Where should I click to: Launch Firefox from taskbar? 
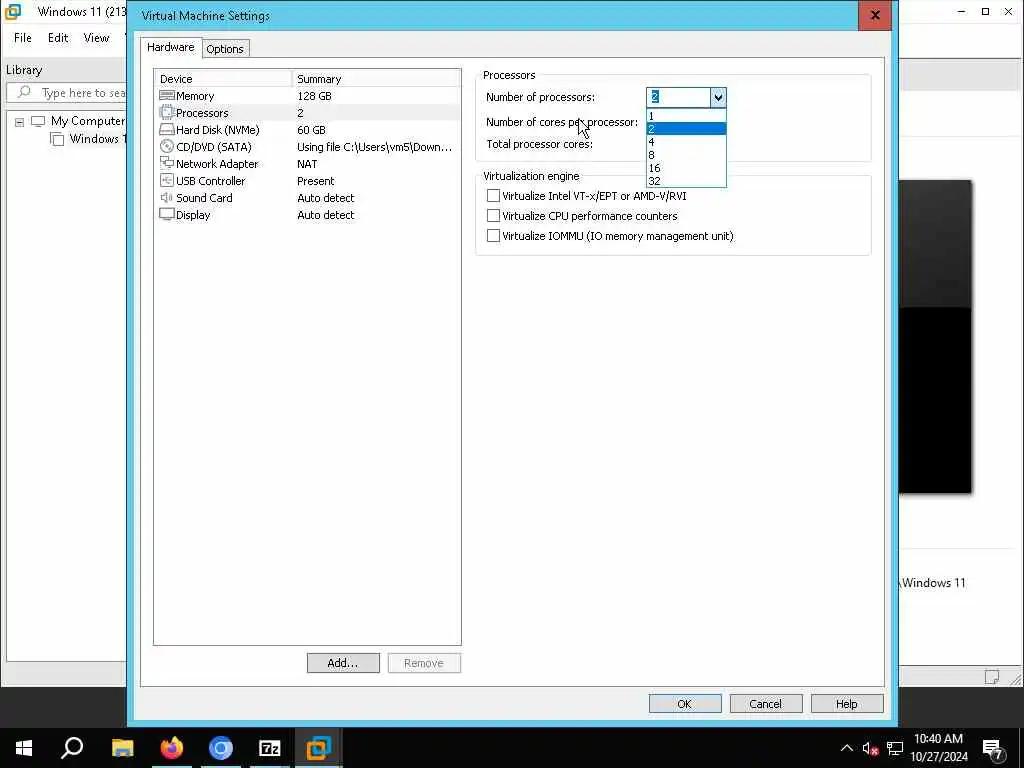click(172, 748)
